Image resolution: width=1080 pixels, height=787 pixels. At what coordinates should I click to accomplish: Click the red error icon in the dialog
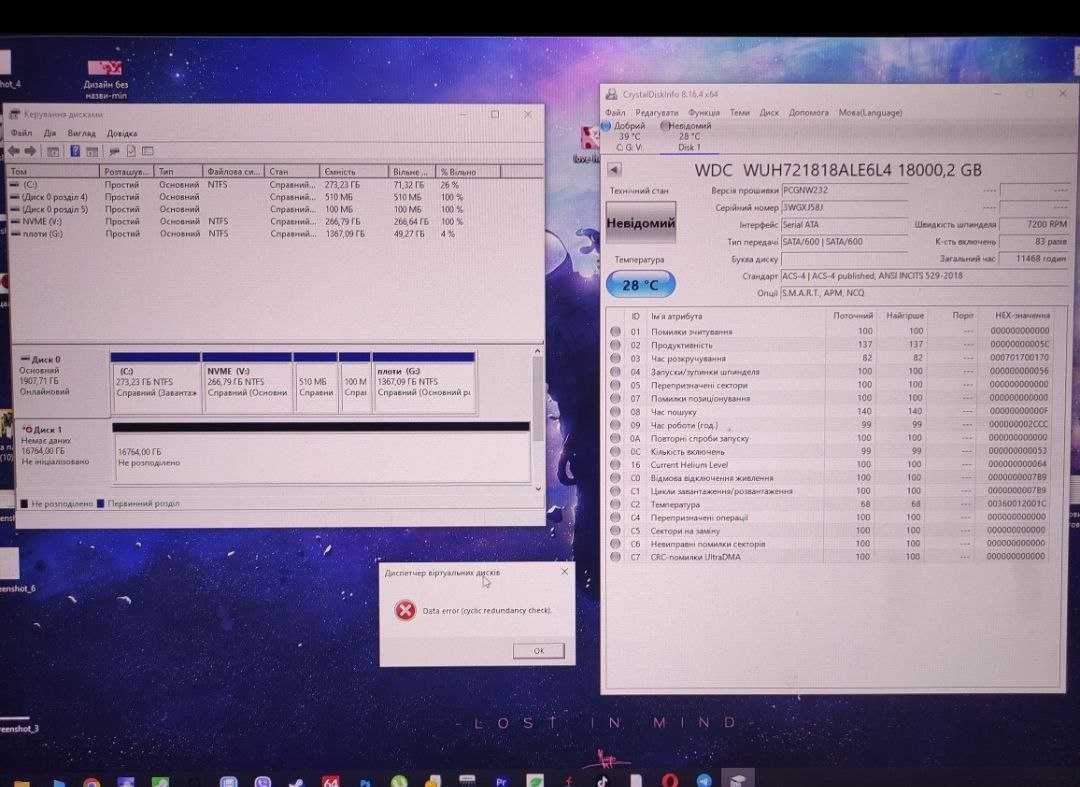(405, 610)
